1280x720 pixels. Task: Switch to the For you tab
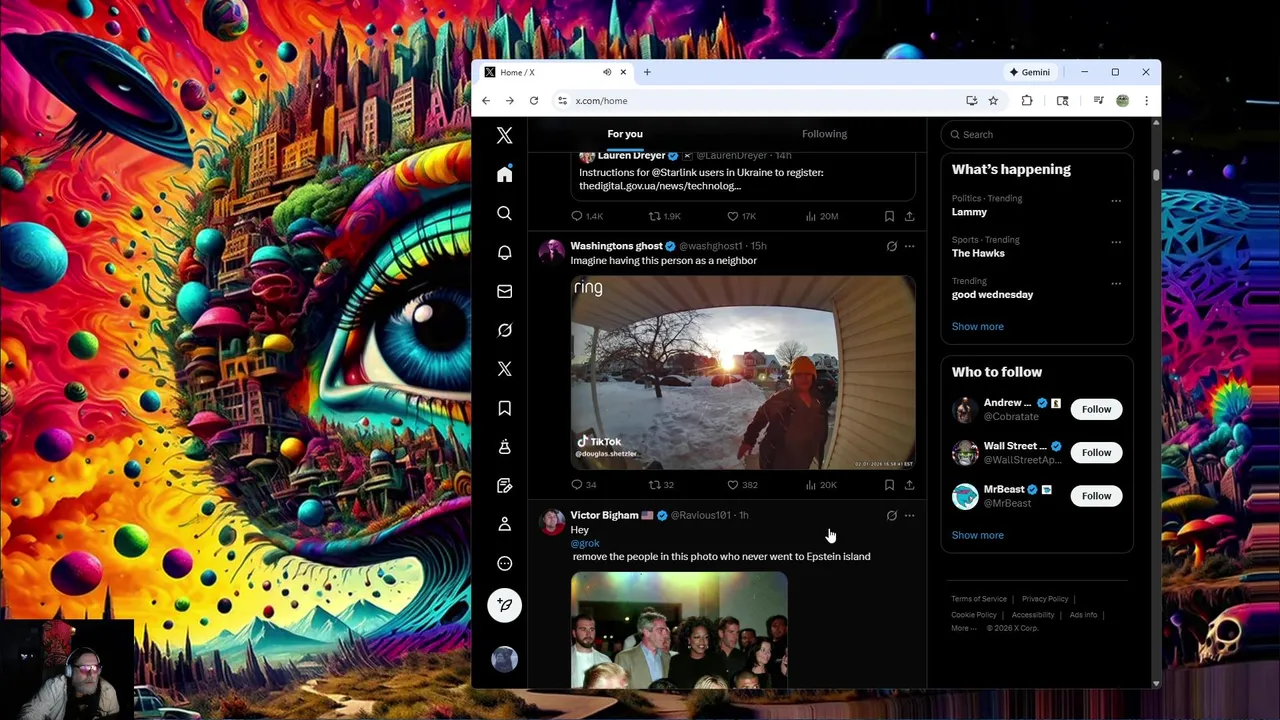(625, 134)
